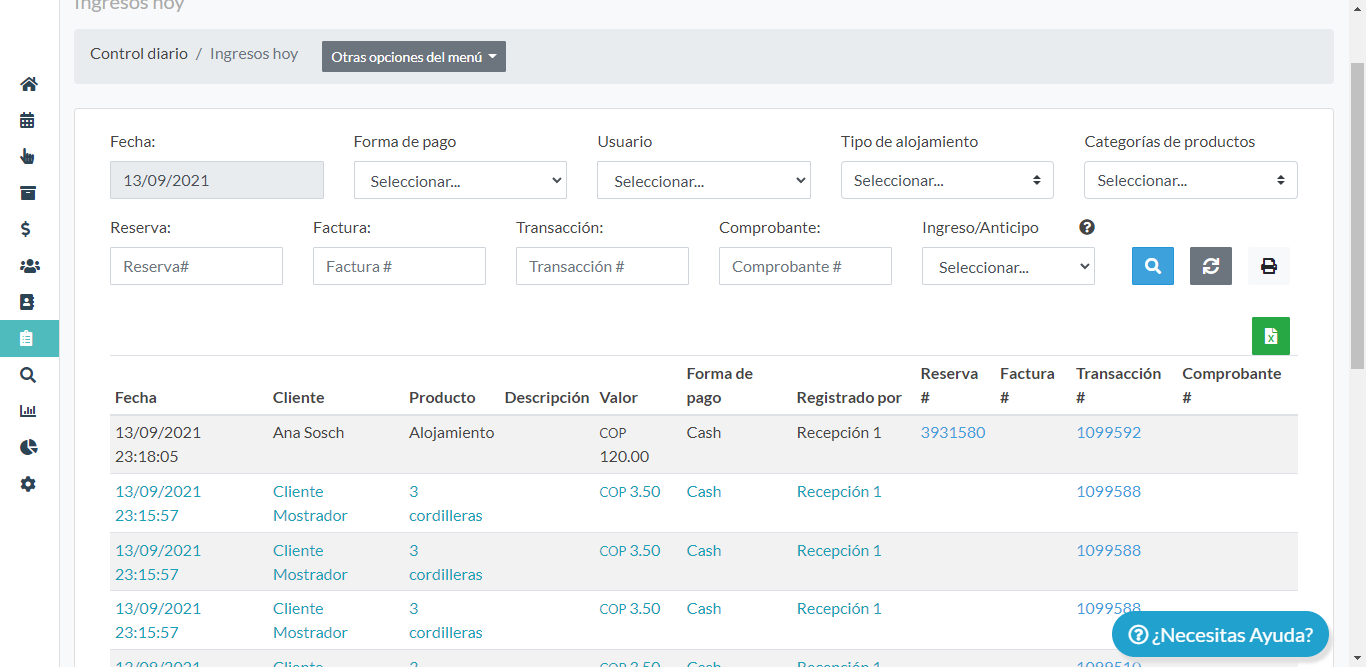Click the home icon in sidebar
Screen dimensions: 1366x667
click(x=28, y=84)
